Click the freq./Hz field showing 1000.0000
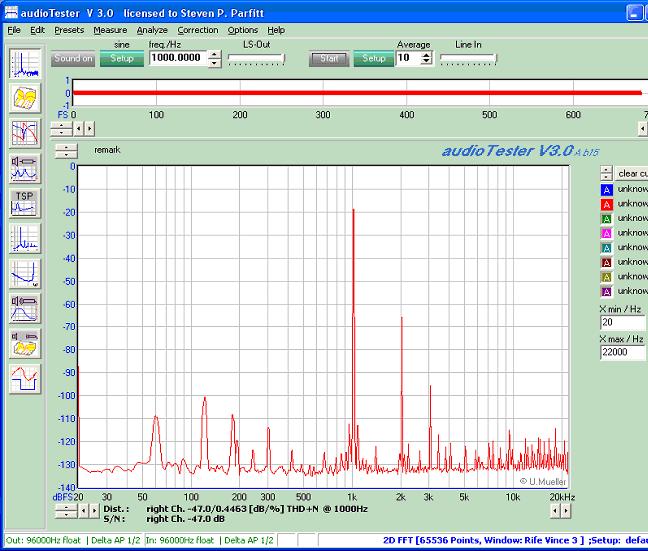648x551 pixels. 178,58
